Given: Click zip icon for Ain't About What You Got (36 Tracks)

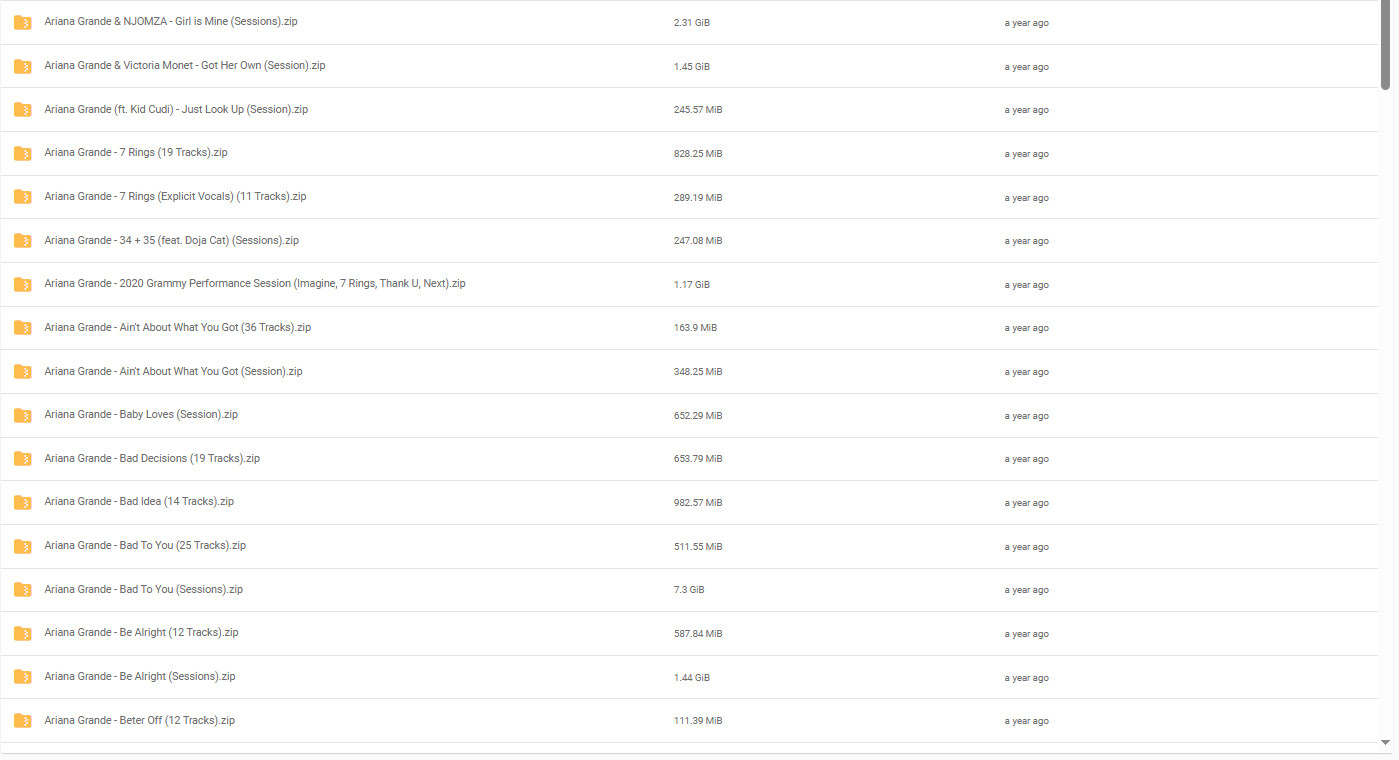Looking at the screenshot, I should [x=22, y=328].
